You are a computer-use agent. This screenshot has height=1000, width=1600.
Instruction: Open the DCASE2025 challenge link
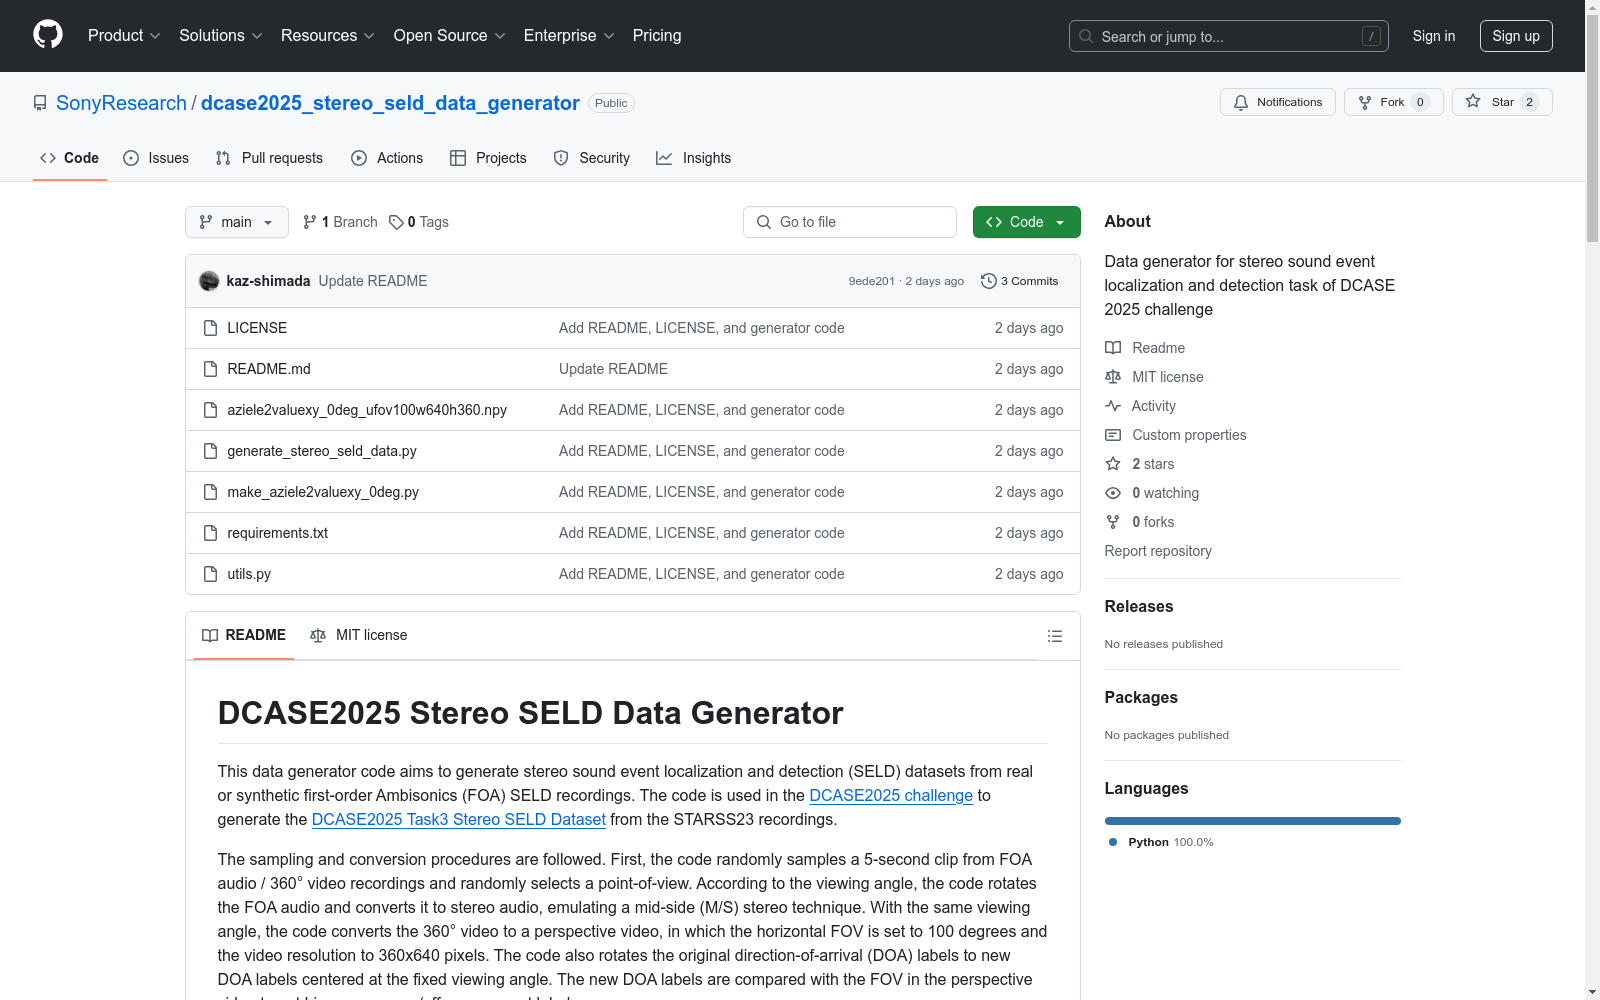[x=891, y=795]
